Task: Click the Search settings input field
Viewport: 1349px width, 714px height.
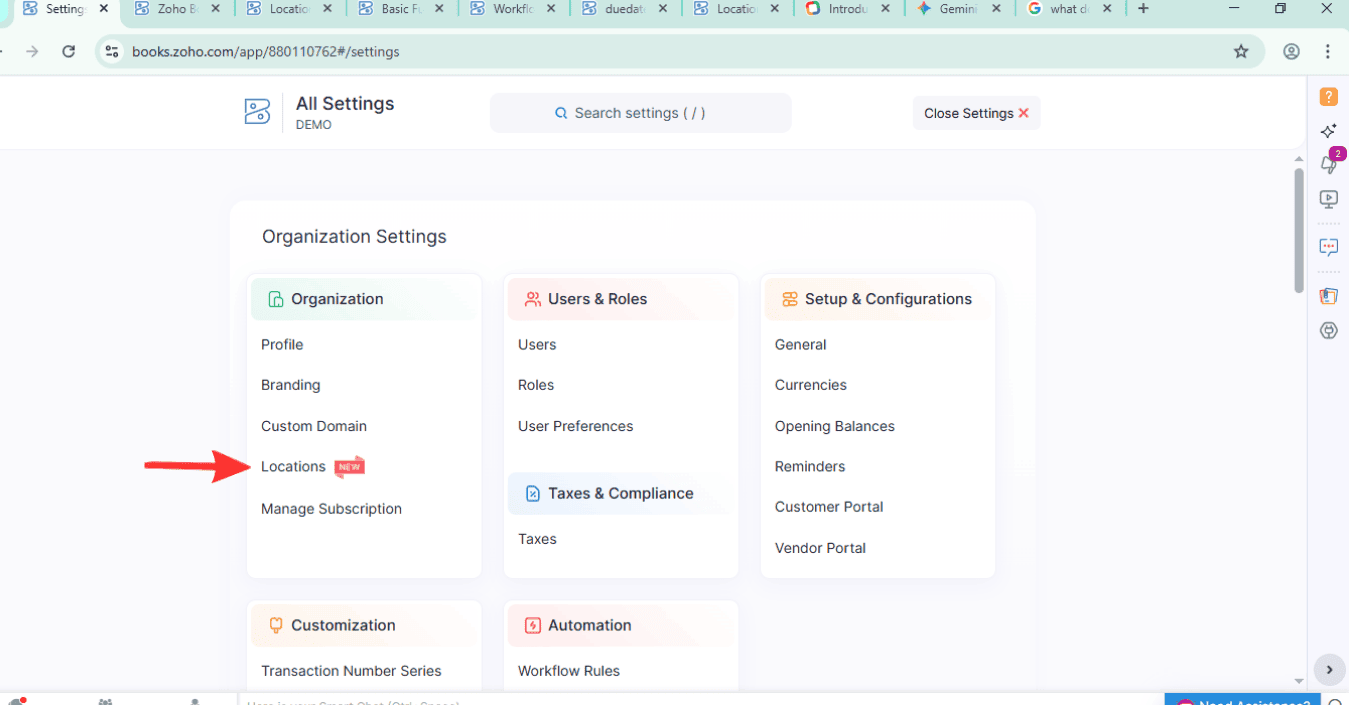Action: (x=639, y=113)
